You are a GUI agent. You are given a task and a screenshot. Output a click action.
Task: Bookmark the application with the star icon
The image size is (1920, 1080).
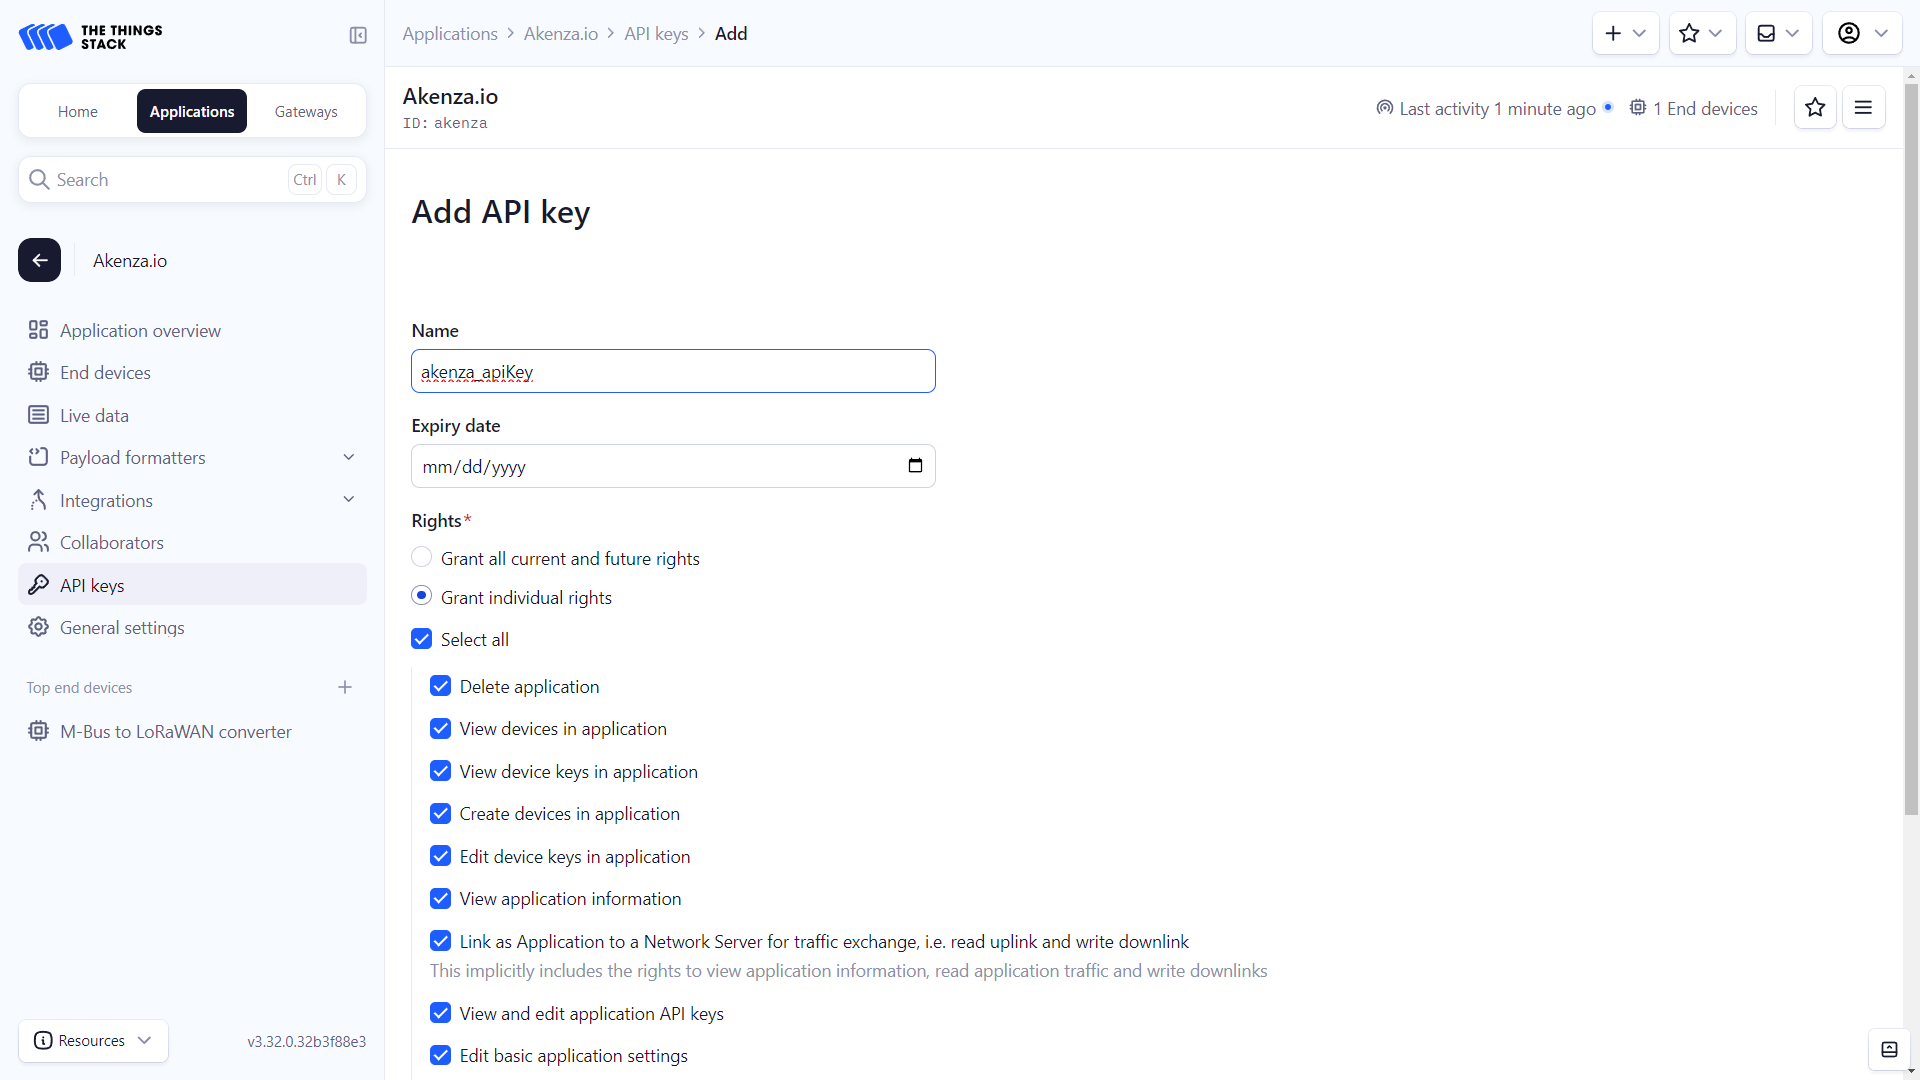pos(1815,108)
